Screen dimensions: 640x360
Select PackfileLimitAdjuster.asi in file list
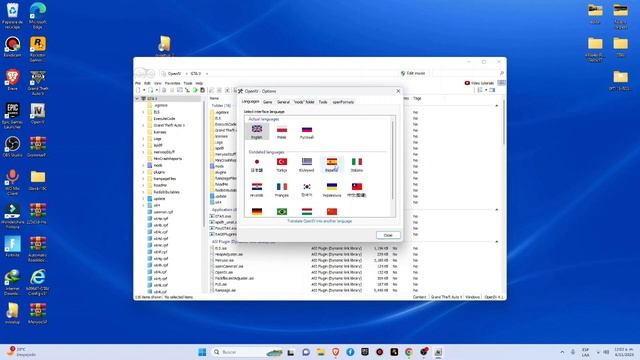point(234,278)
